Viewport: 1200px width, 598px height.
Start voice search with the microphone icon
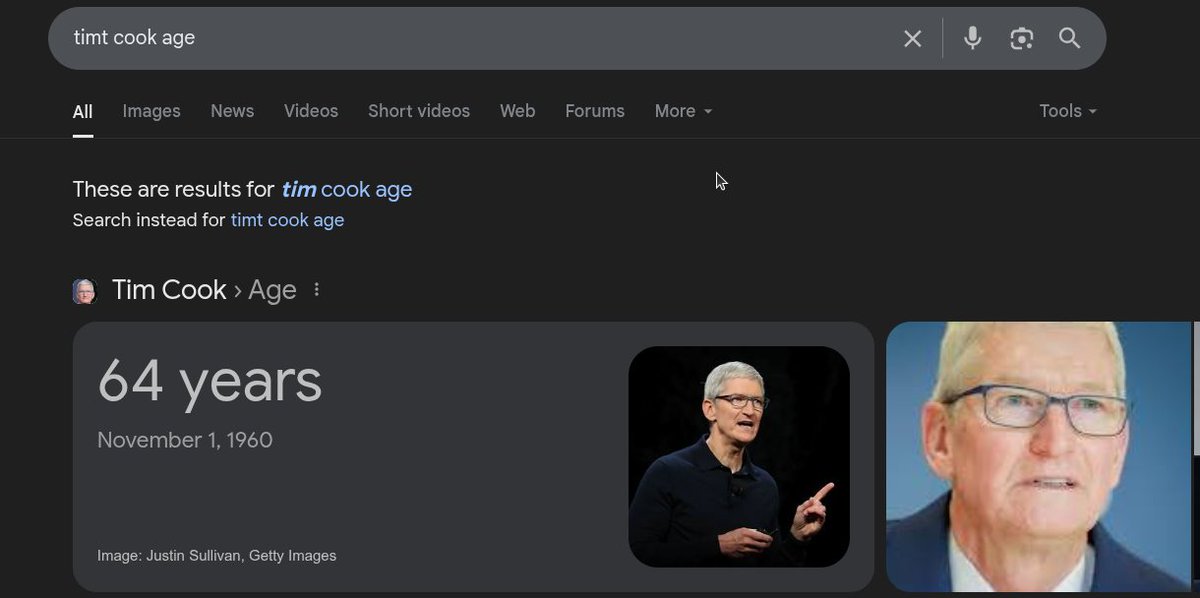click(x=972, y=38)
